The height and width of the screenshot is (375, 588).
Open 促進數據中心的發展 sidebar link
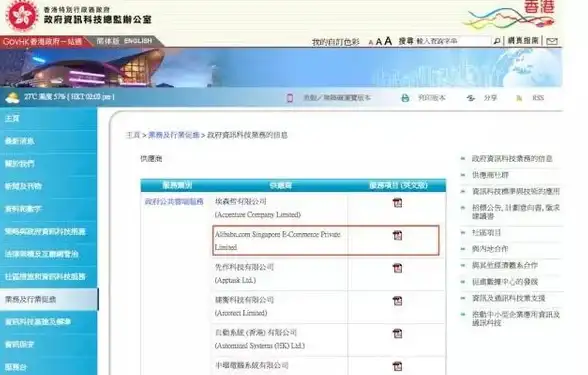(x=505, y=282)
